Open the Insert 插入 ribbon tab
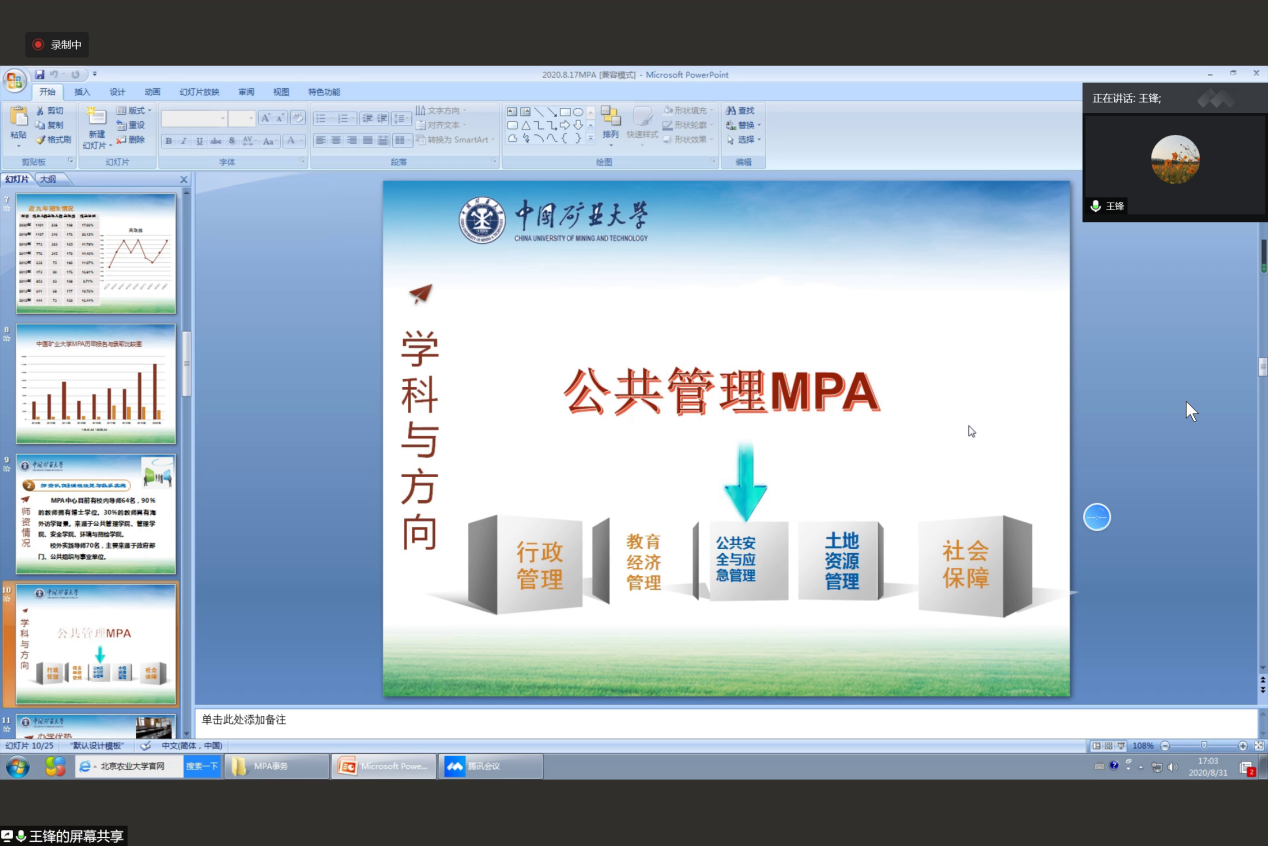The width and height of the screenshot is (1268, 846). pyautogui.click(x=82, y=92)
